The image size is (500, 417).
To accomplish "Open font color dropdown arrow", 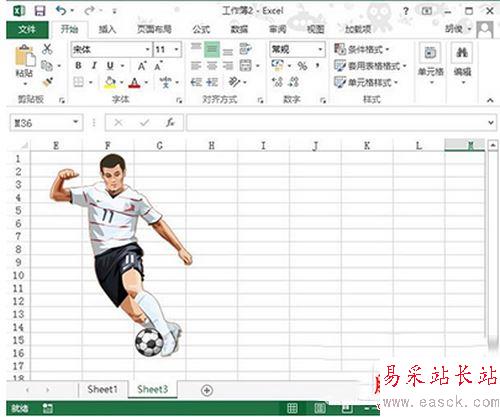I will point(146,82).
